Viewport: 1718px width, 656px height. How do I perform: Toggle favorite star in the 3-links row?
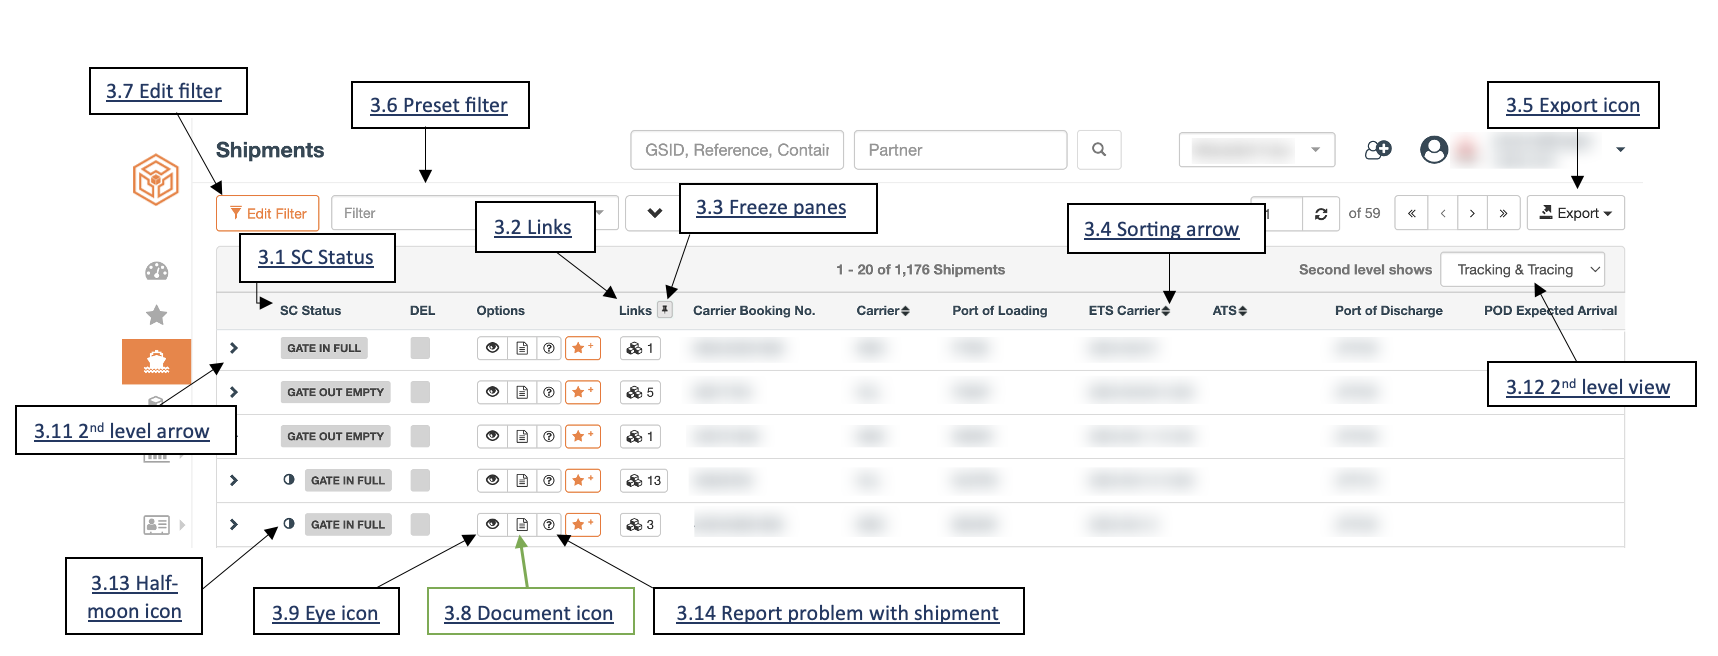click(583, 524)
